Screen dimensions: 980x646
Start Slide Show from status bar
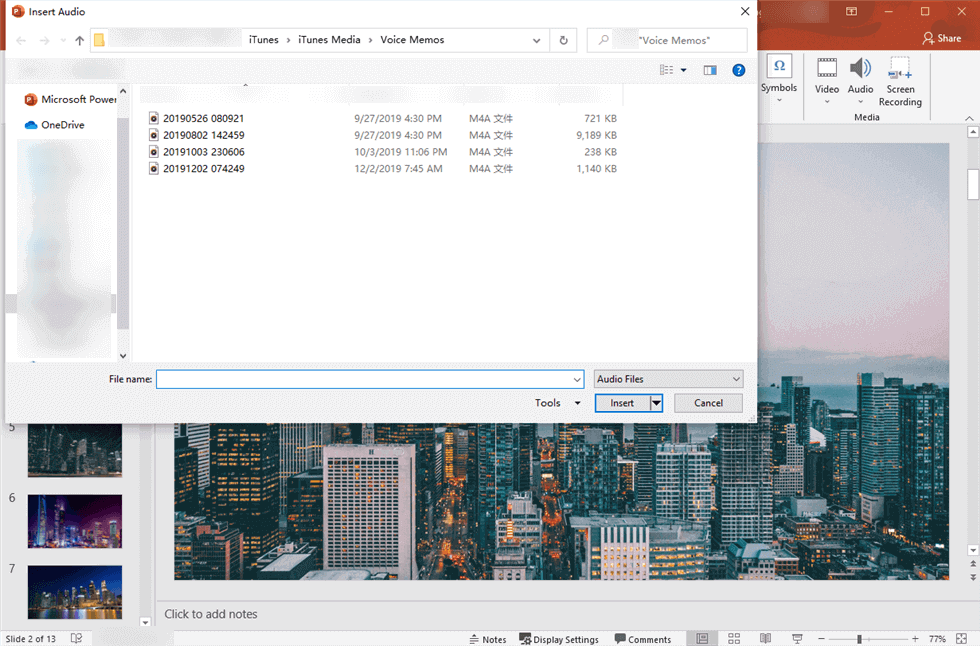[x=797, y=639]
